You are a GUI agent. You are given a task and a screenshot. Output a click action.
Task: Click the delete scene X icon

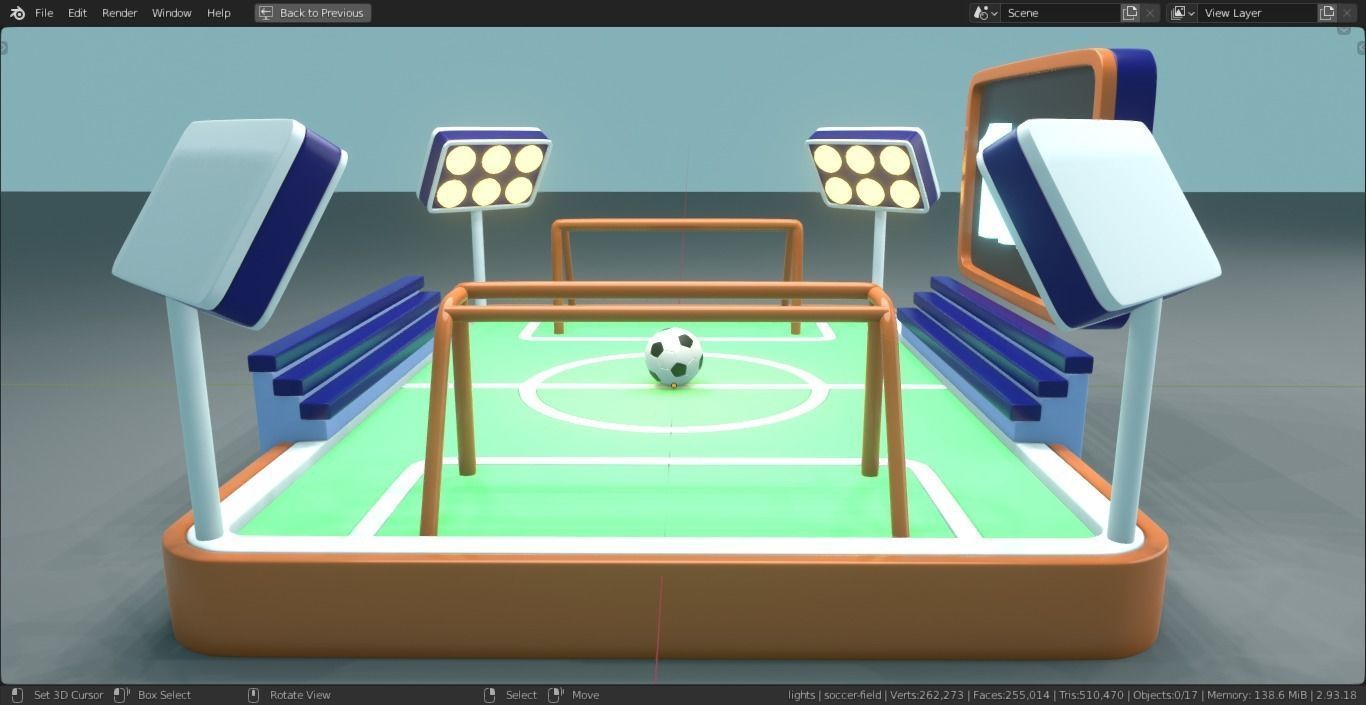coord(1150,13)
